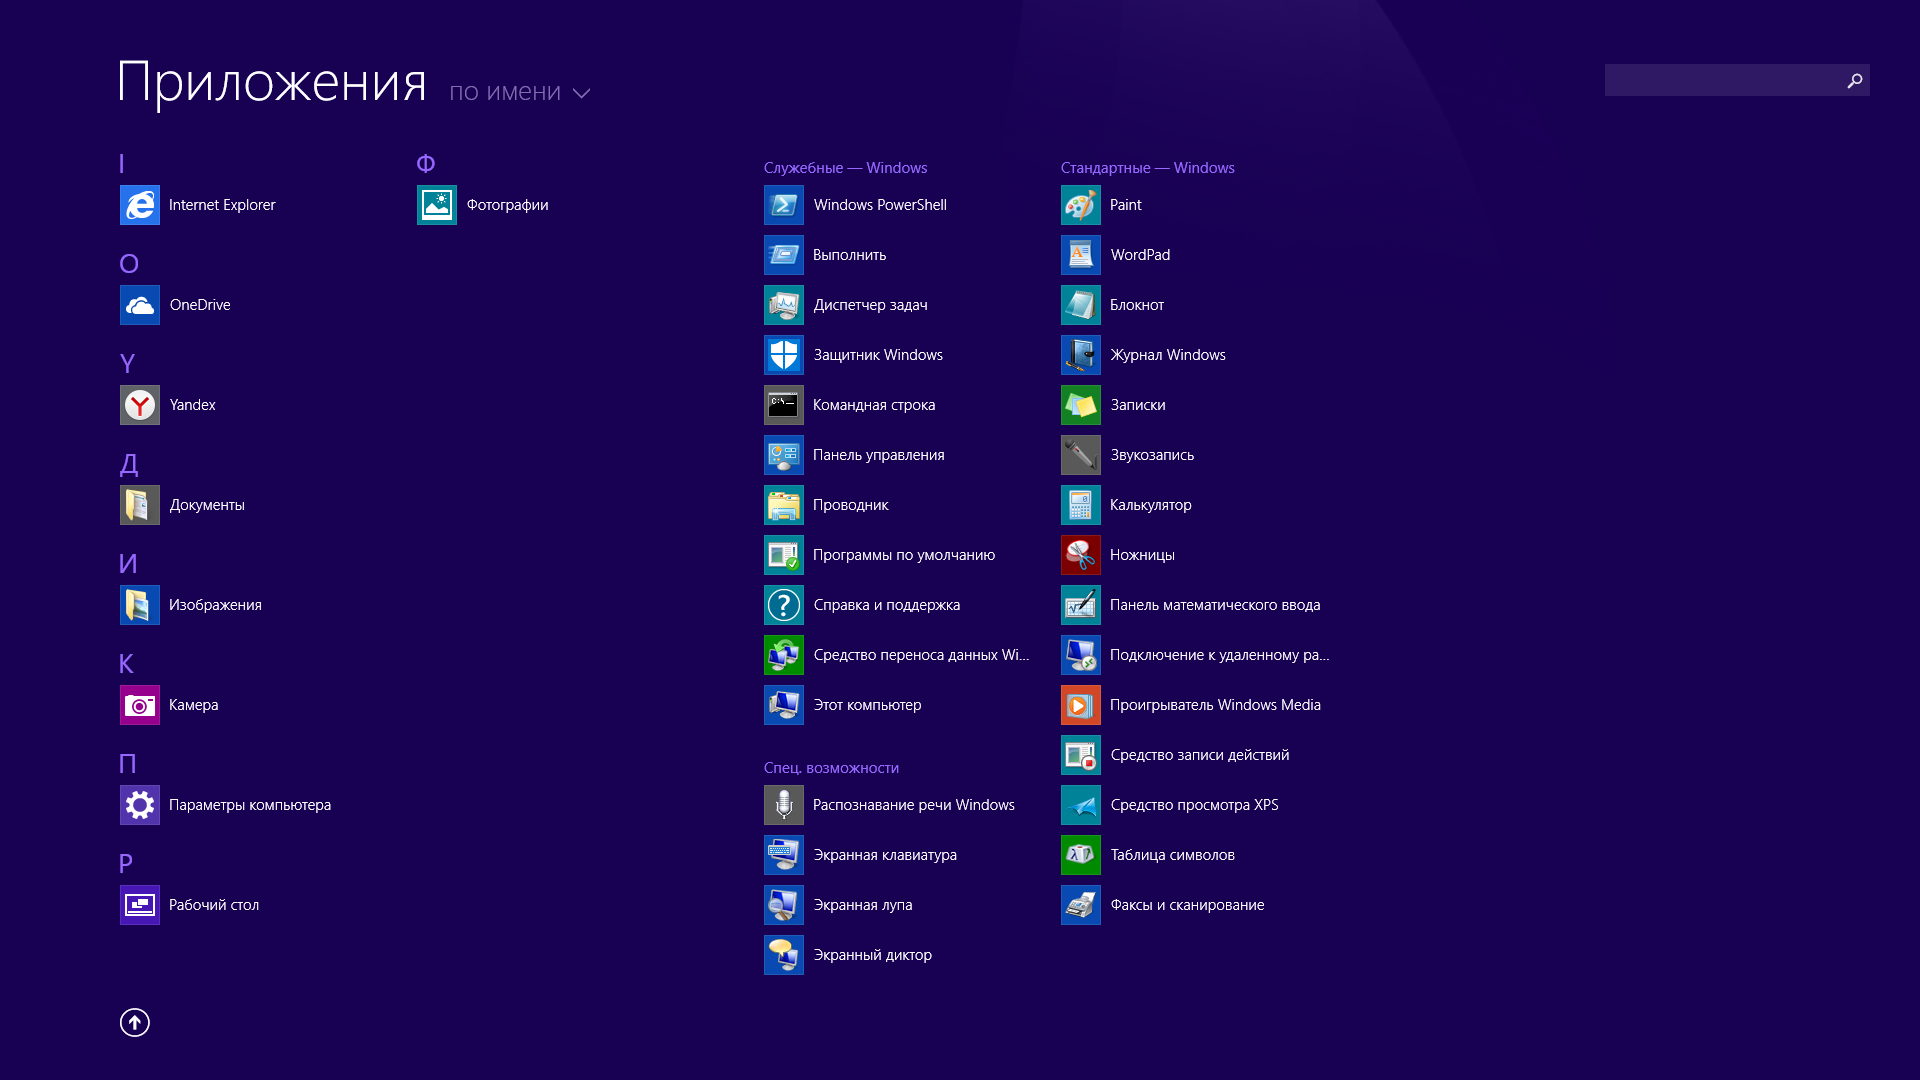Image resolution: width=1920 pixels, height=1080 pixels.
Task: Open the Фотографии app tile
Action: [437, 205]
